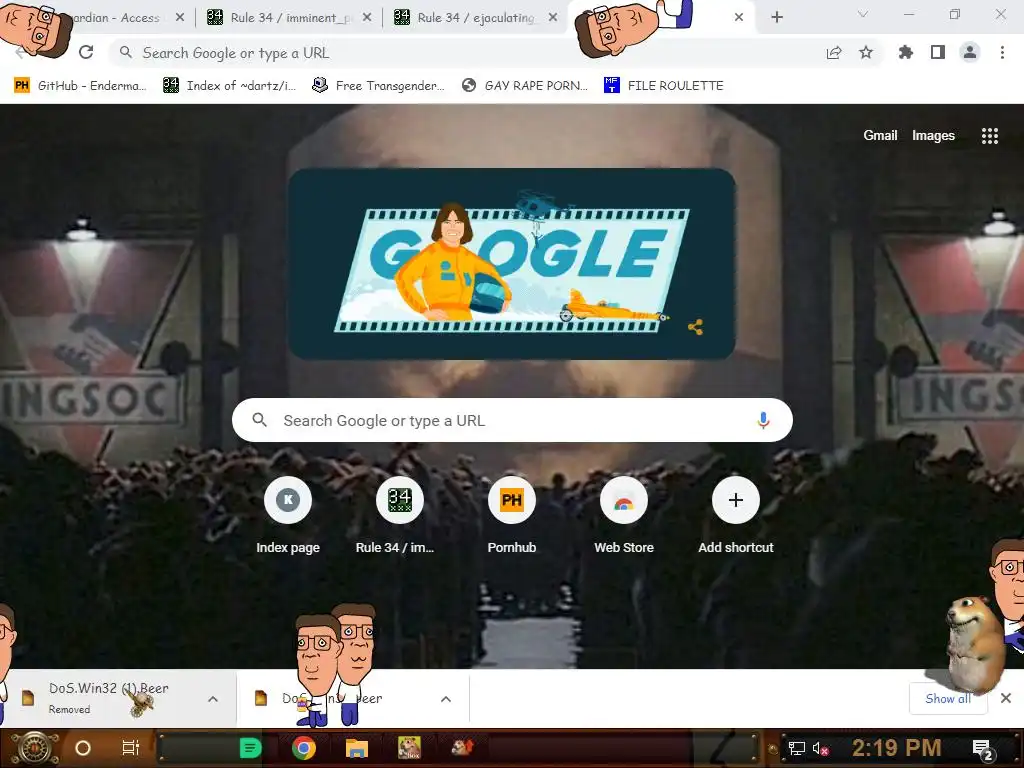
Task: Toggle the Chrome side panel icon
Action: click(938, 52)
